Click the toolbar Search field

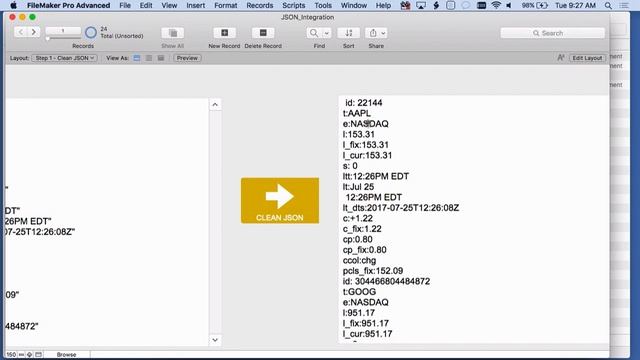[552, 33]
